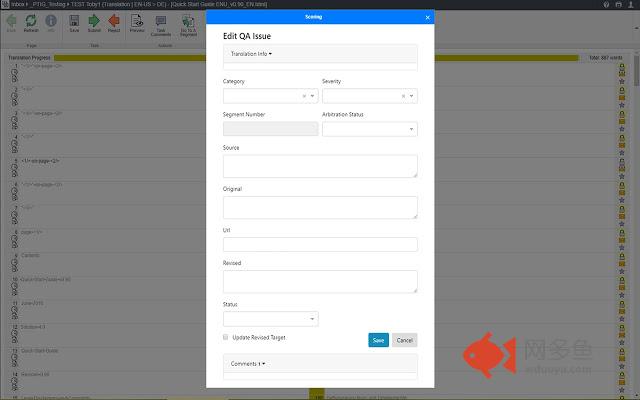
Task: Click the Inbox breadcrumb in title bar
Action: coord(18,4)
